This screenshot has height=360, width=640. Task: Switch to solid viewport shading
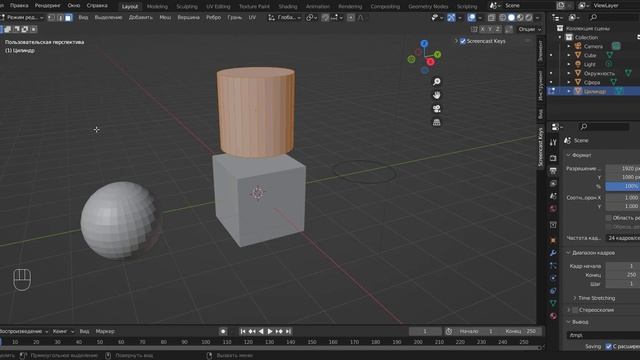[511, 18]
